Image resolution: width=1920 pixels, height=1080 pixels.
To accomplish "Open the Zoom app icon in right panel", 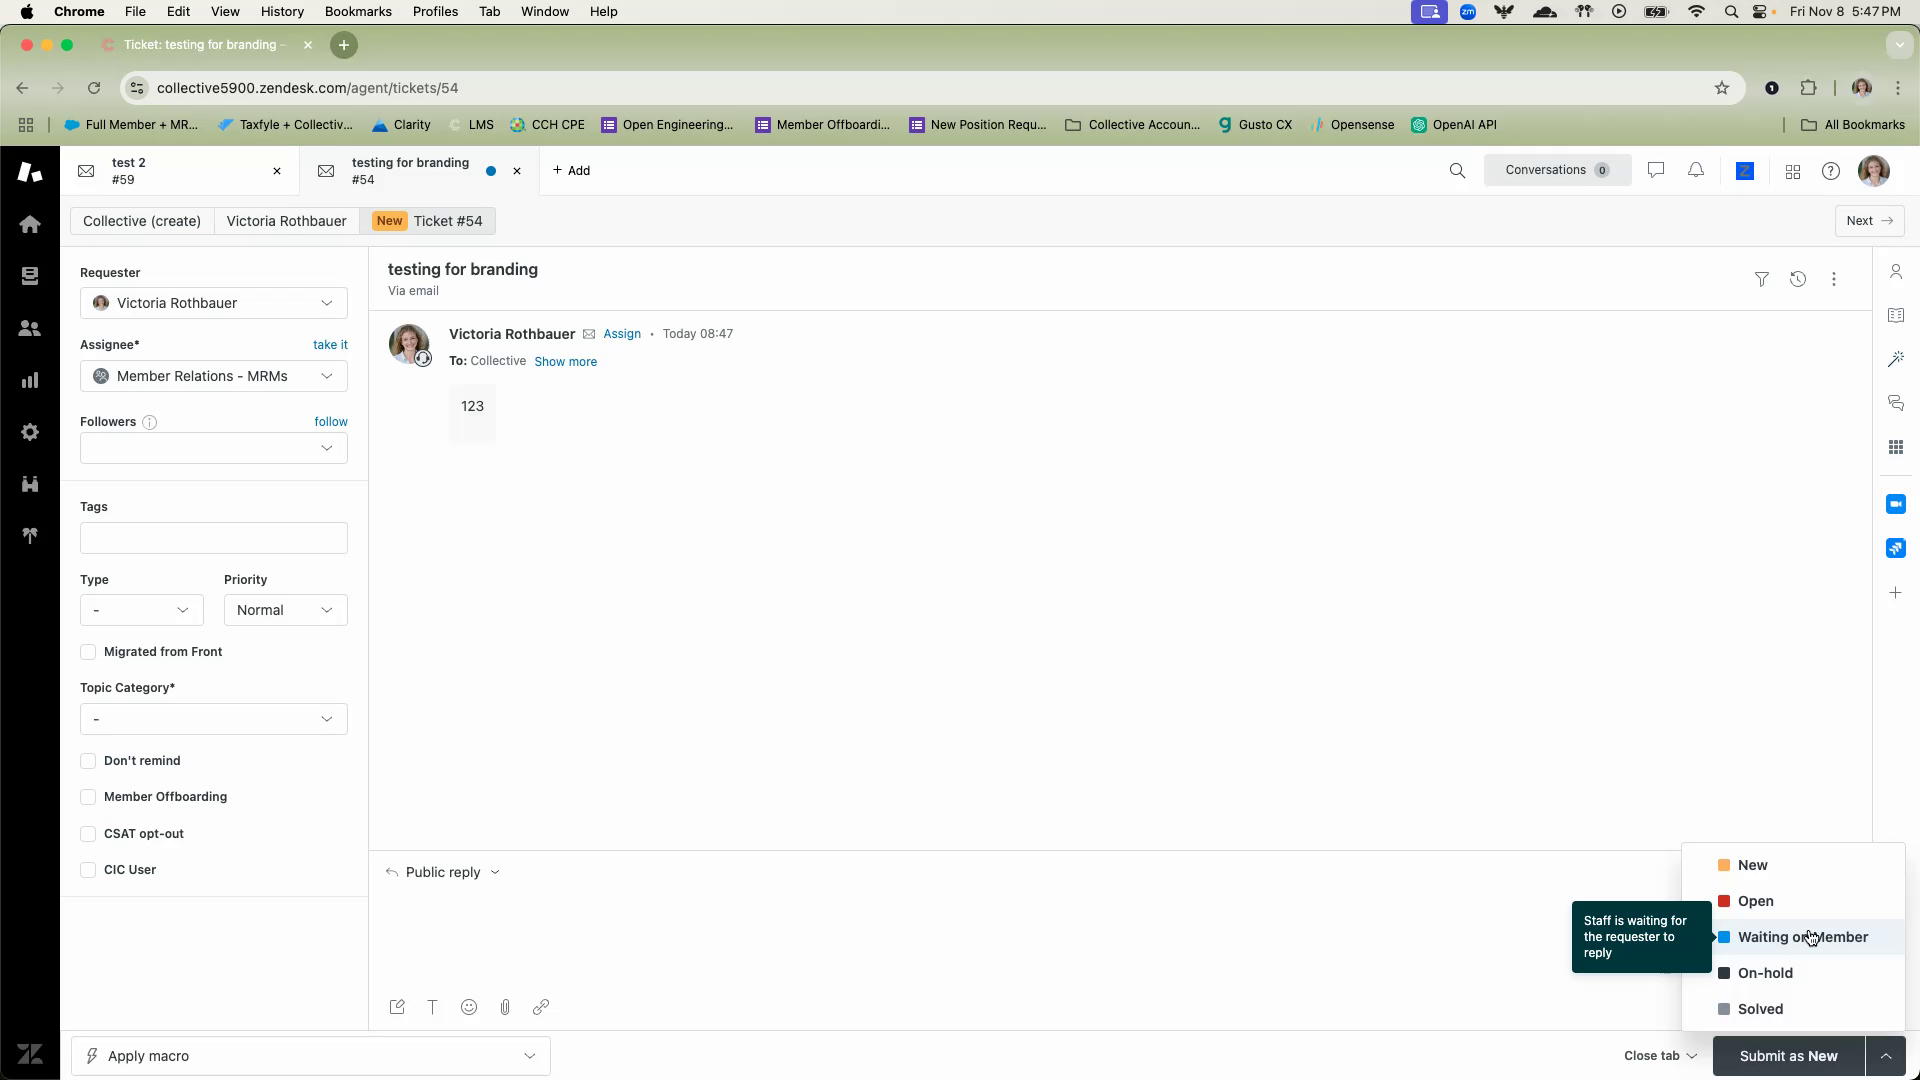I will pos(1895,504).
